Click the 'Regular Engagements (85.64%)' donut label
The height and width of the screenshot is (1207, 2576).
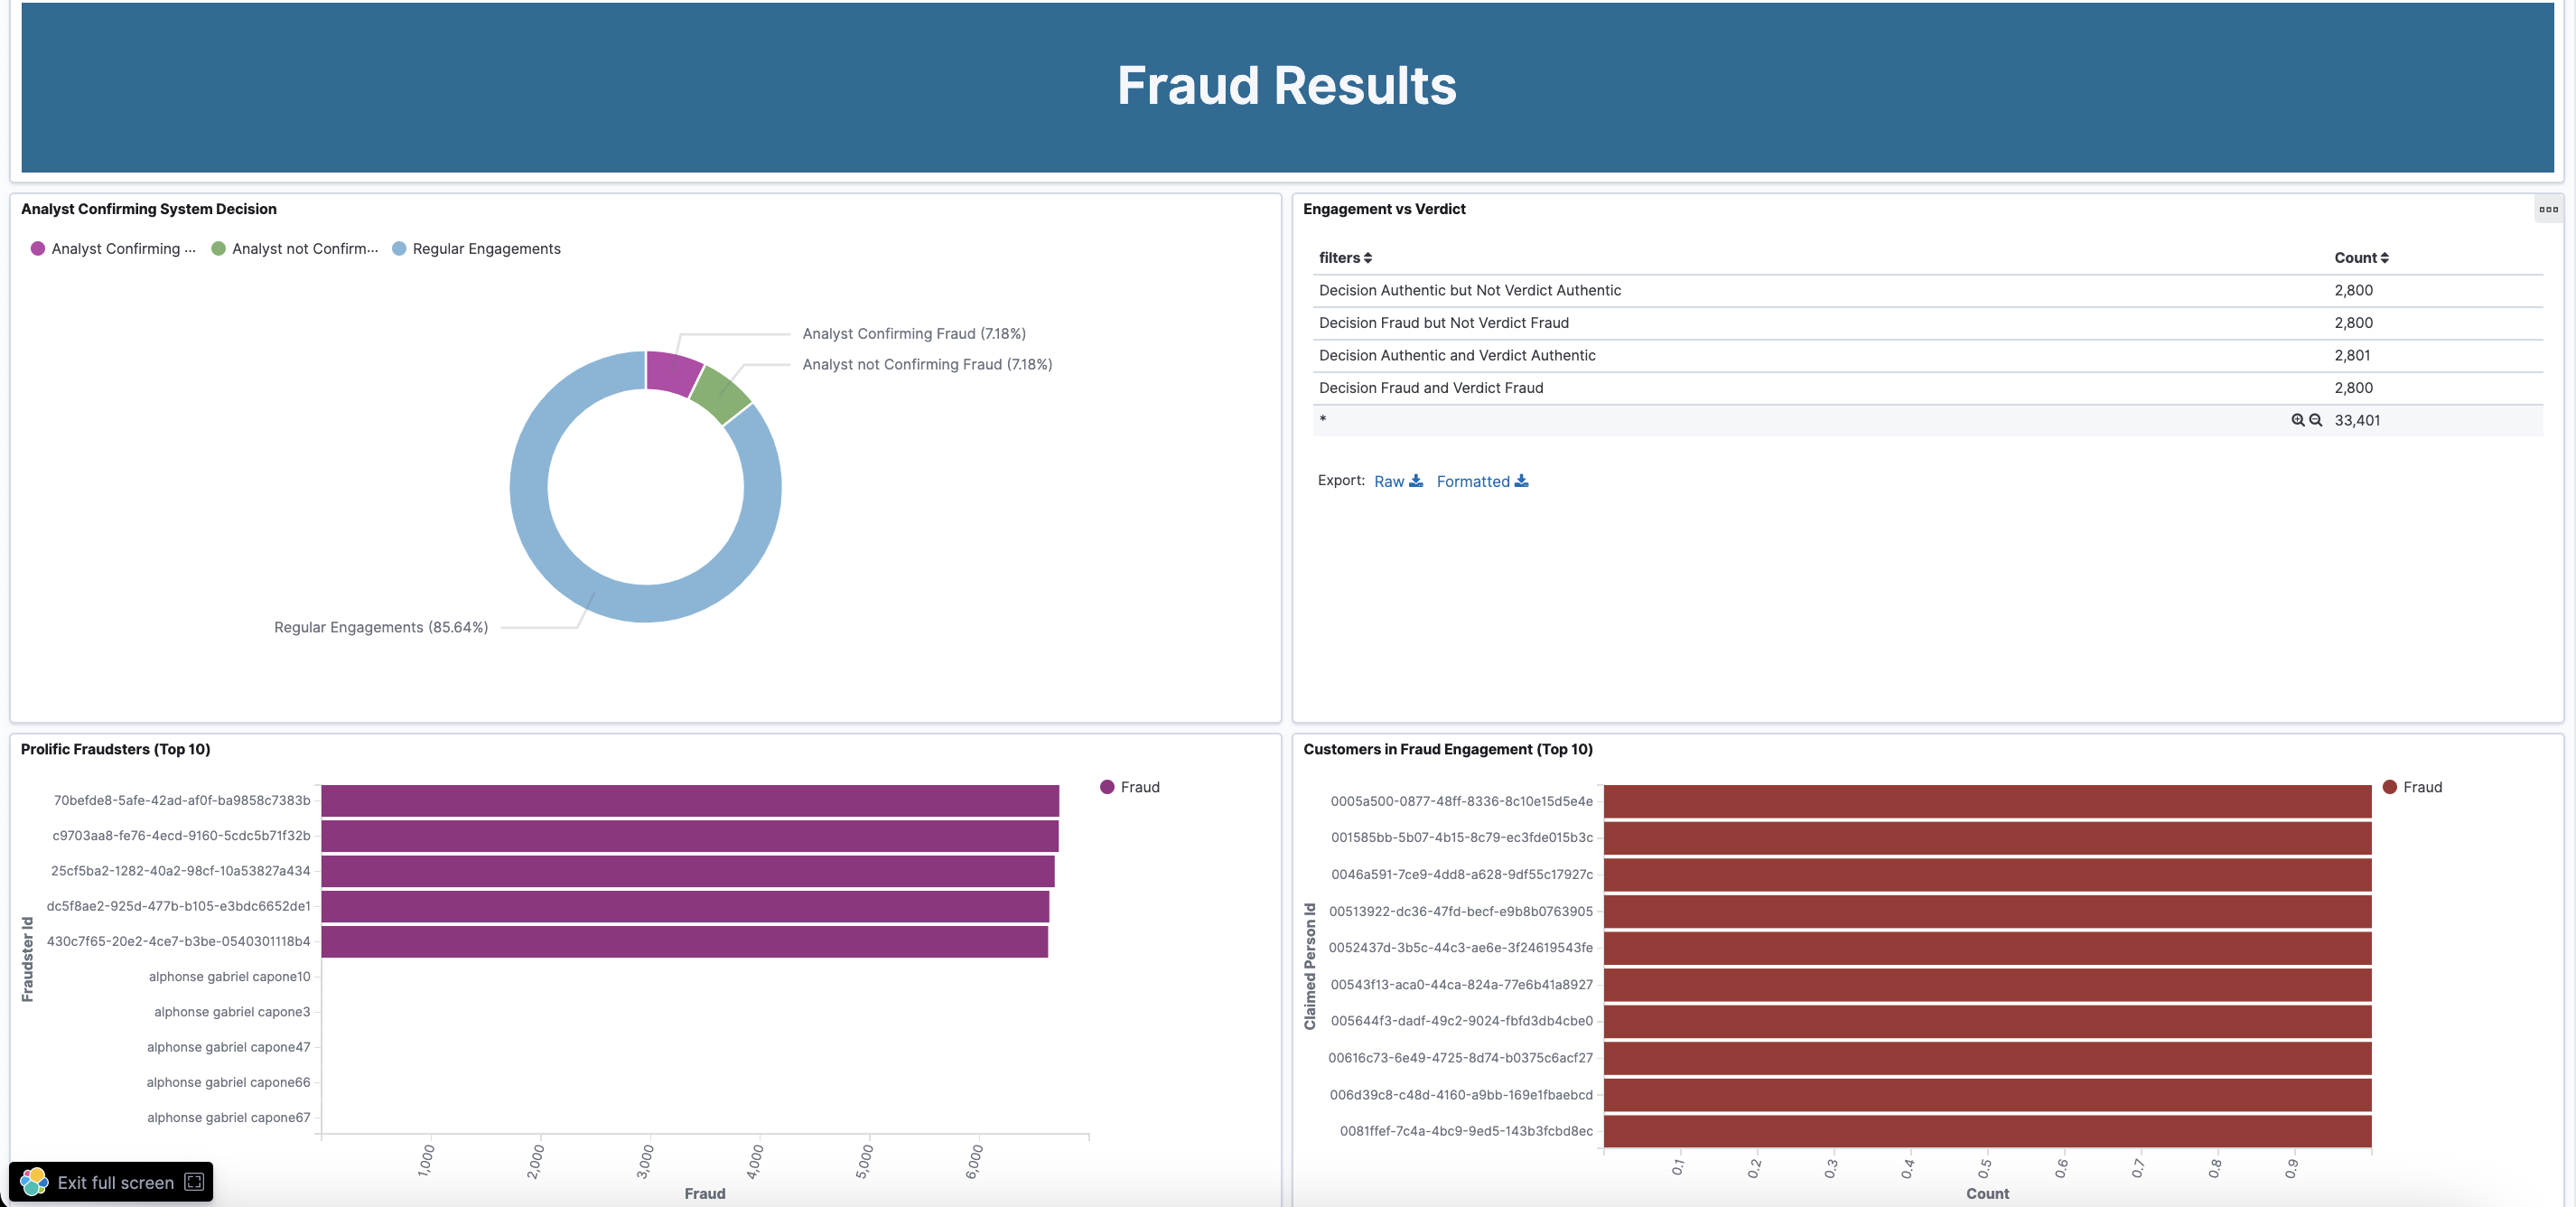coord(381,627)
